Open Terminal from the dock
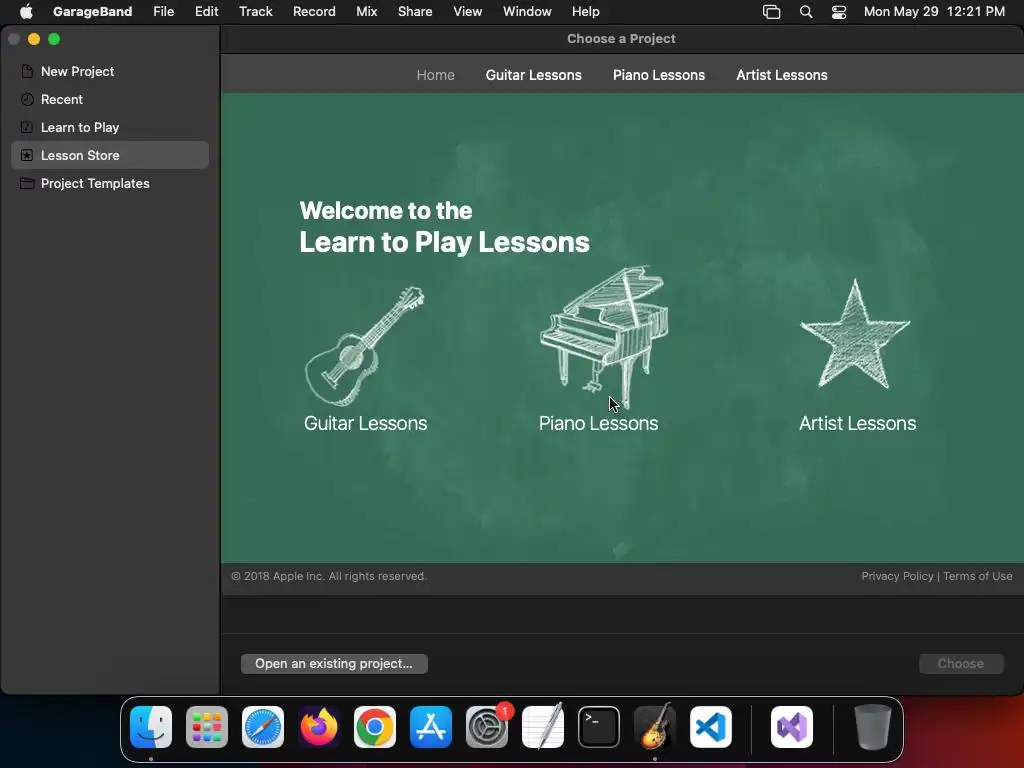 point(599,727)
